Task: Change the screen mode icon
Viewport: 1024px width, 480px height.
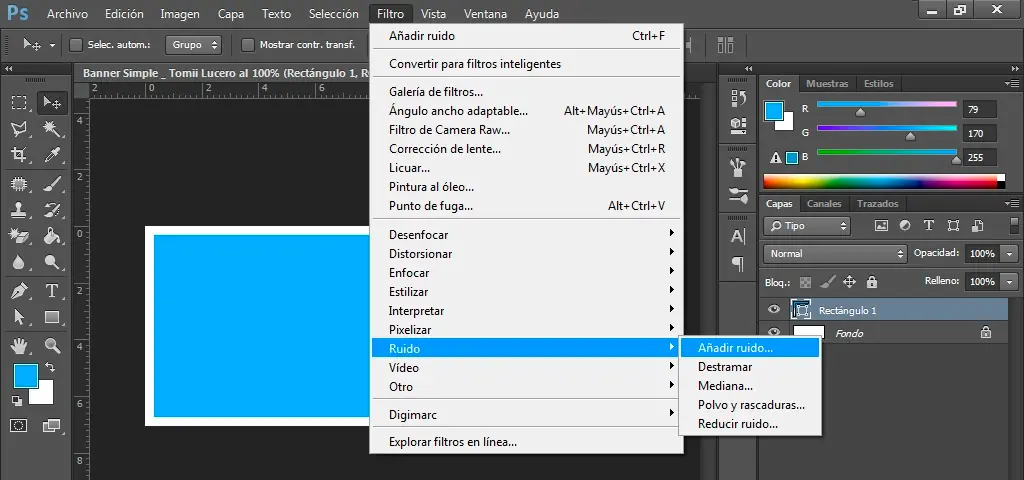Action: (51, 426)
